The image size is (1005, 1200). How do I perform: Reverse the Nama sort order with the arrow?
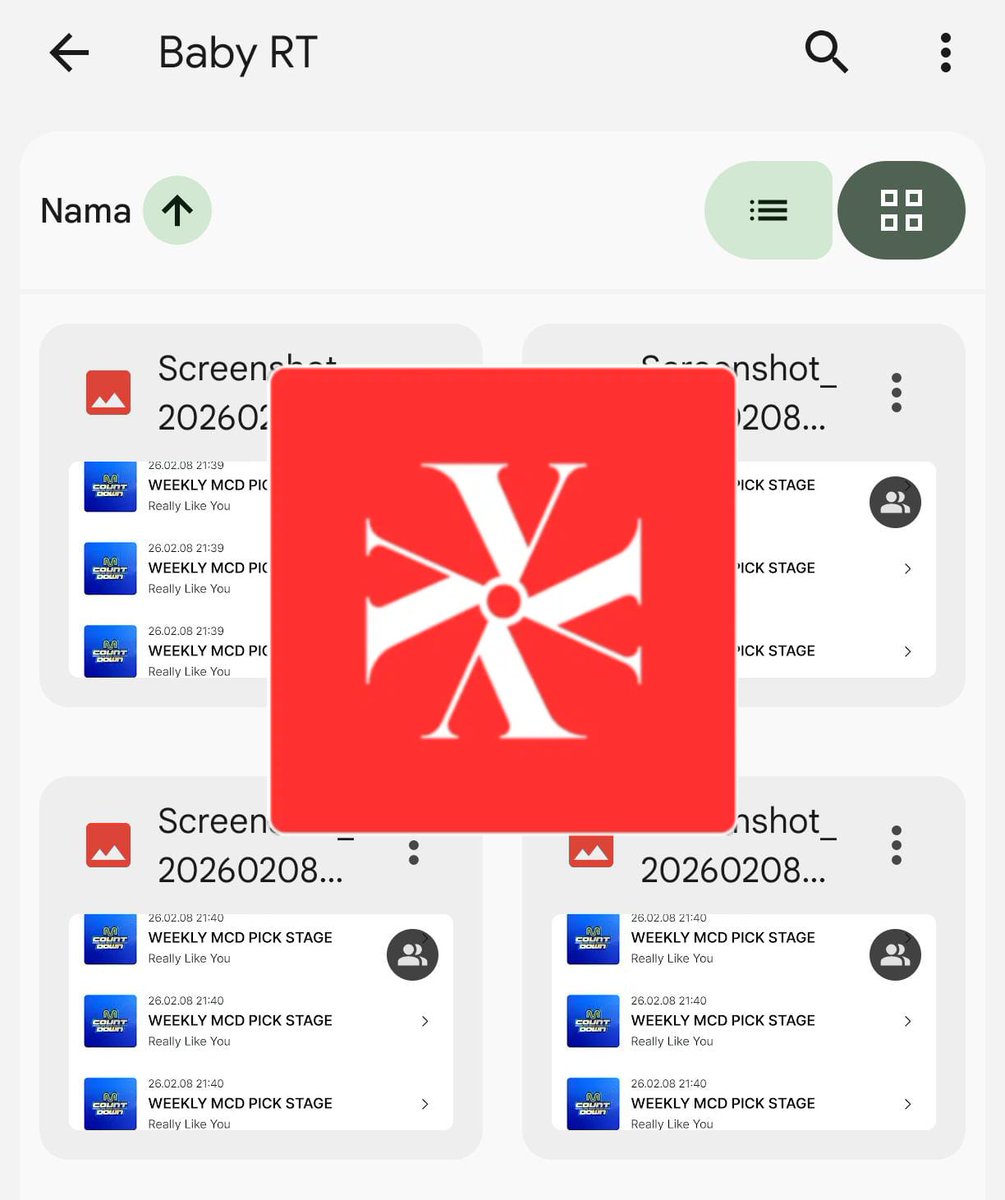pyautogui.click(x=177, y=210)
